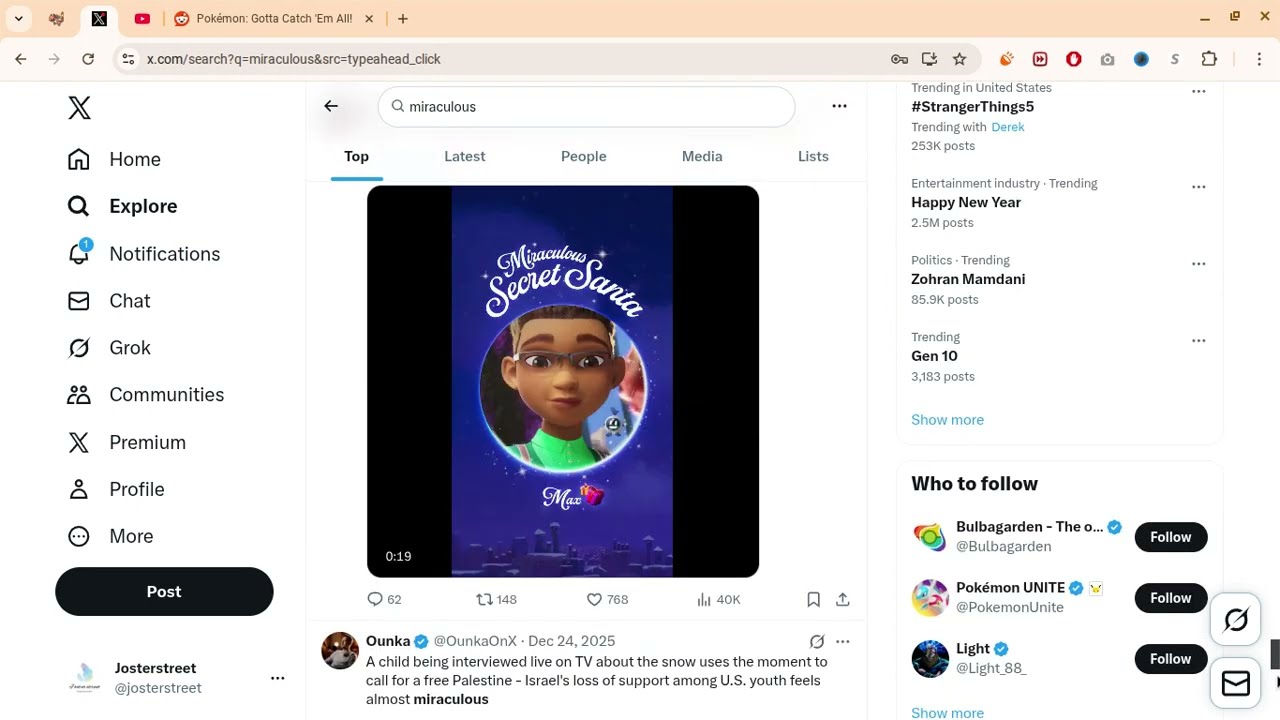Play the Miraculous Secret Santa video
1280x720 pixels.
coord(563,381)
